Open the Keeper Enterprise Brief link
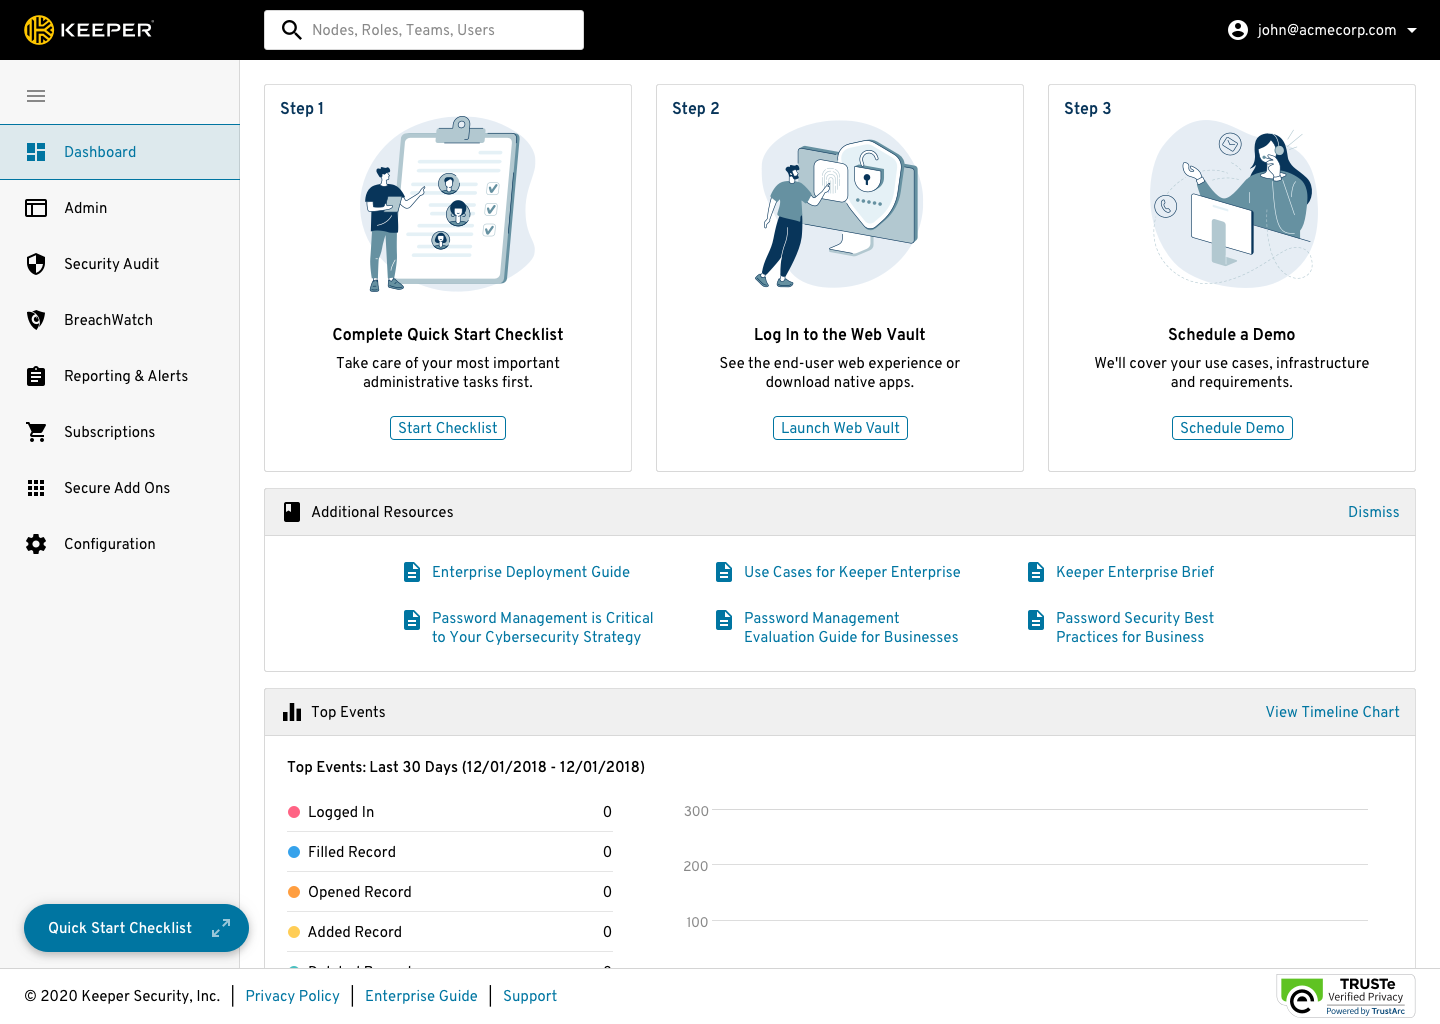 pos(1135,572)
